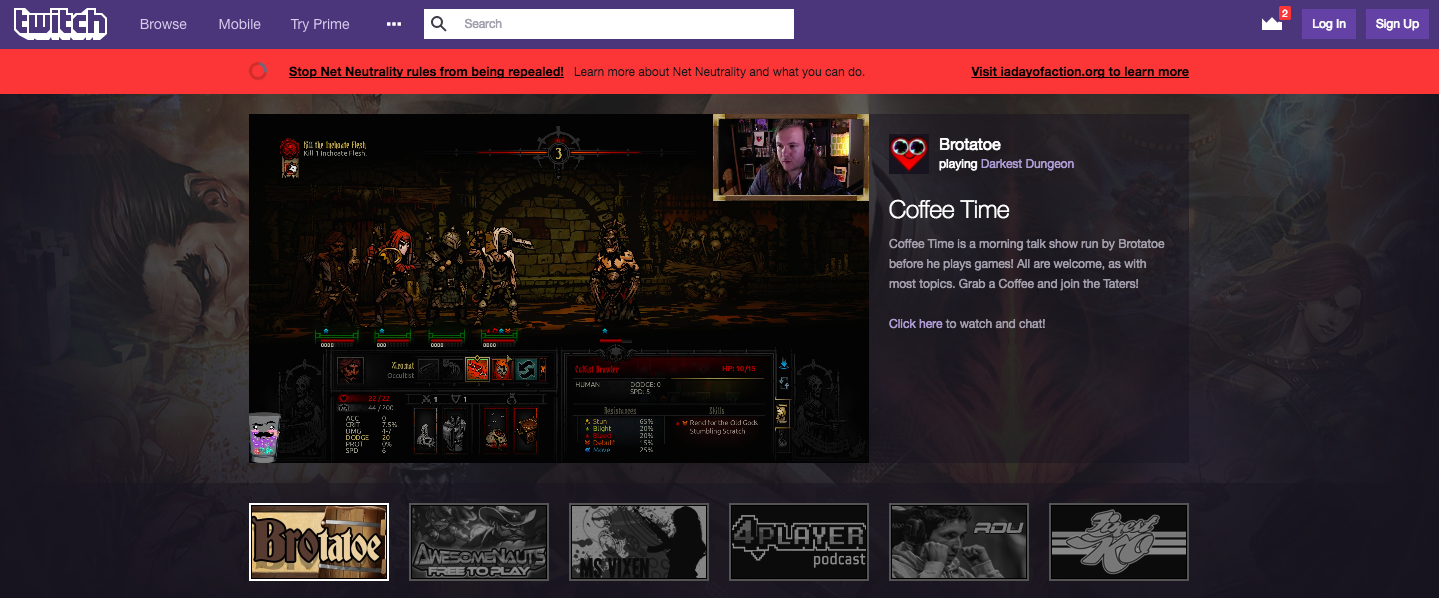Follow the Click here link to watch

pos(915,324)
